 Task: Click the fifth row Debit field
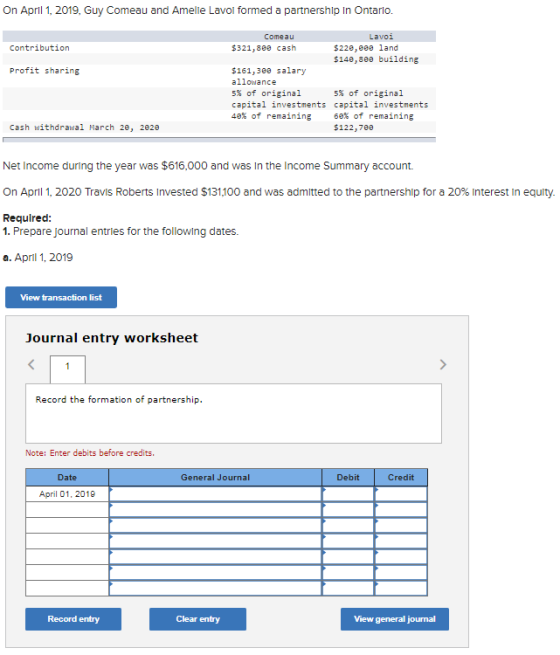point(348,557)
